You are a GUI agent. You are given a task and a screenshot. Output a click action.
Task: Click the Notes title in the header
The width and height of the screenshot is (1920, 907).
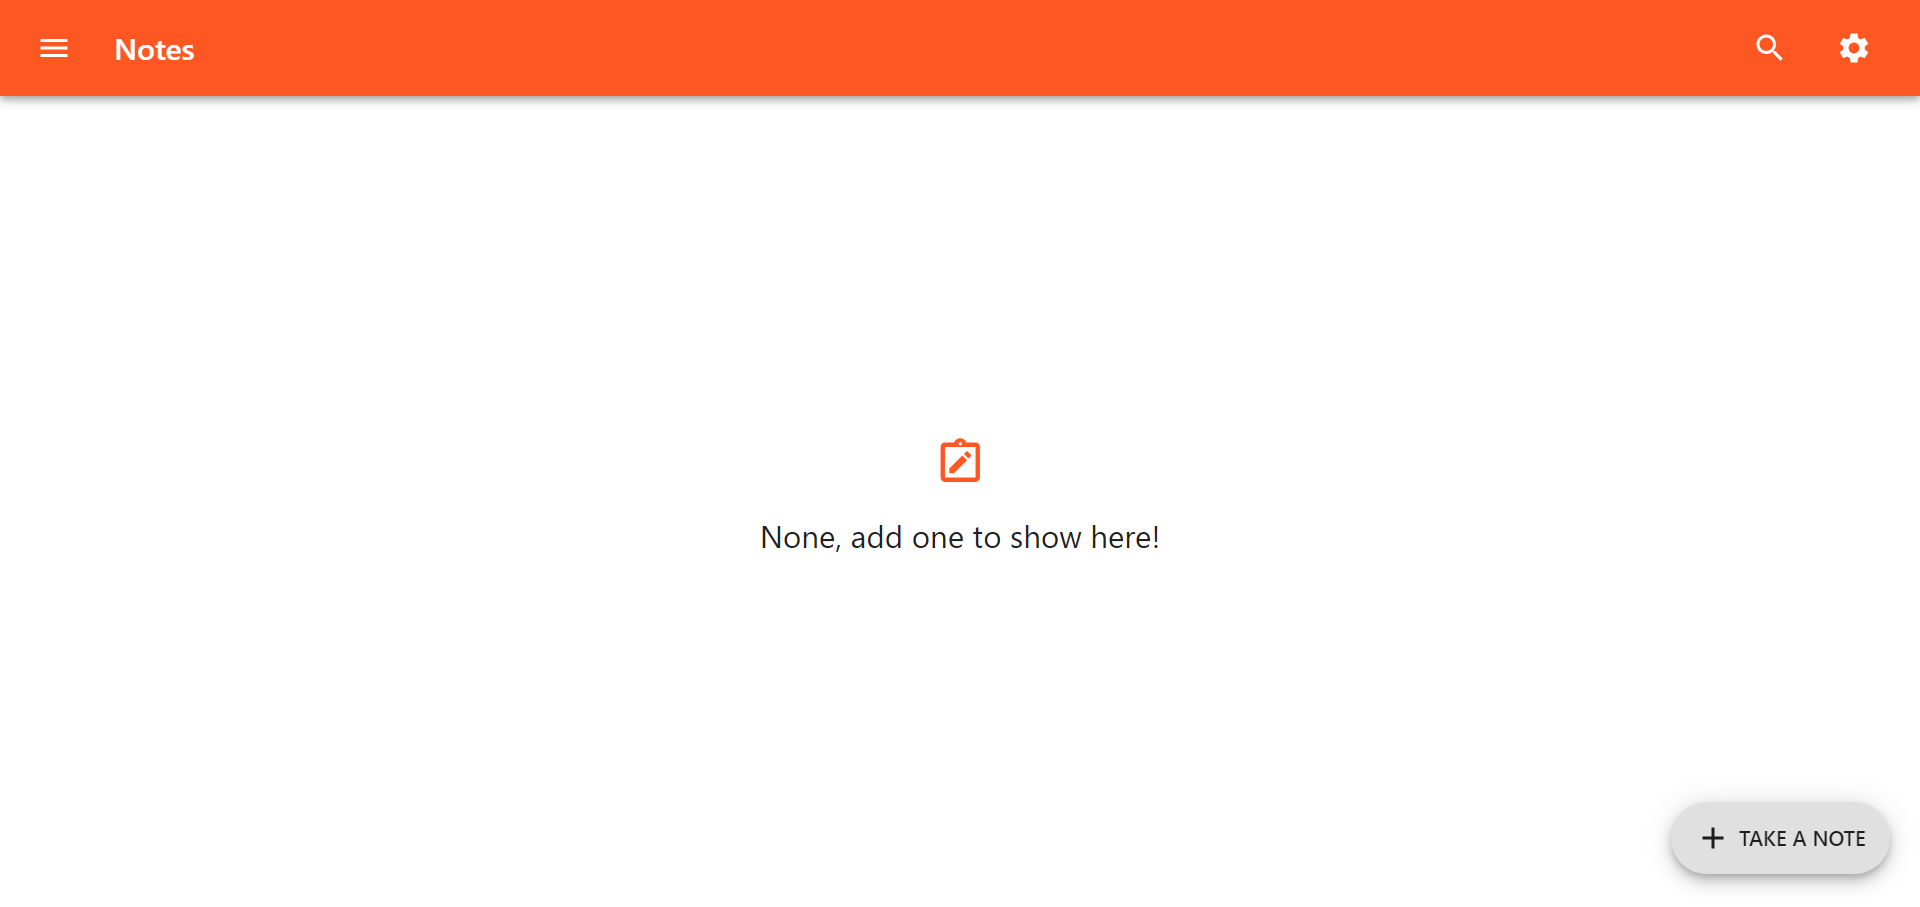click(154, 50)
